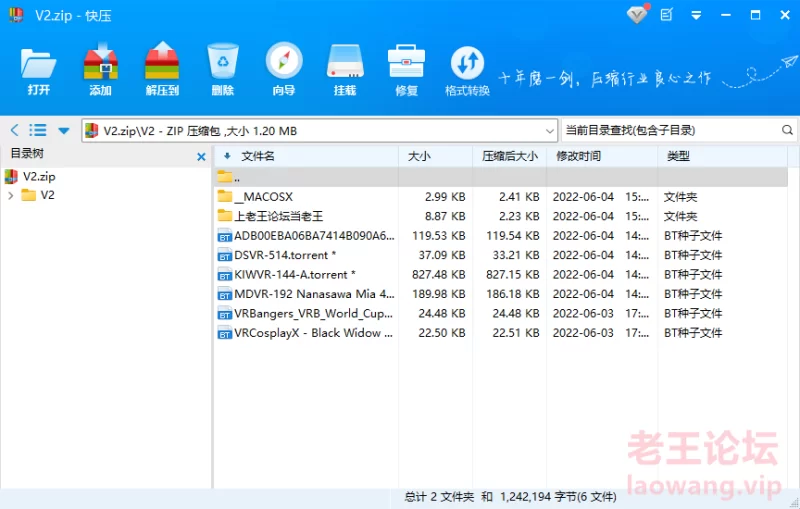Click the BT icon of KIWVR-144-A.torrent

coord(224,275)
